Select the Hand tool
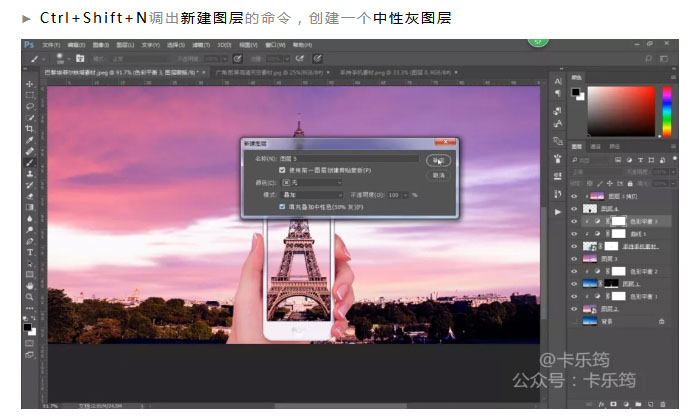 tap(30, 286)
